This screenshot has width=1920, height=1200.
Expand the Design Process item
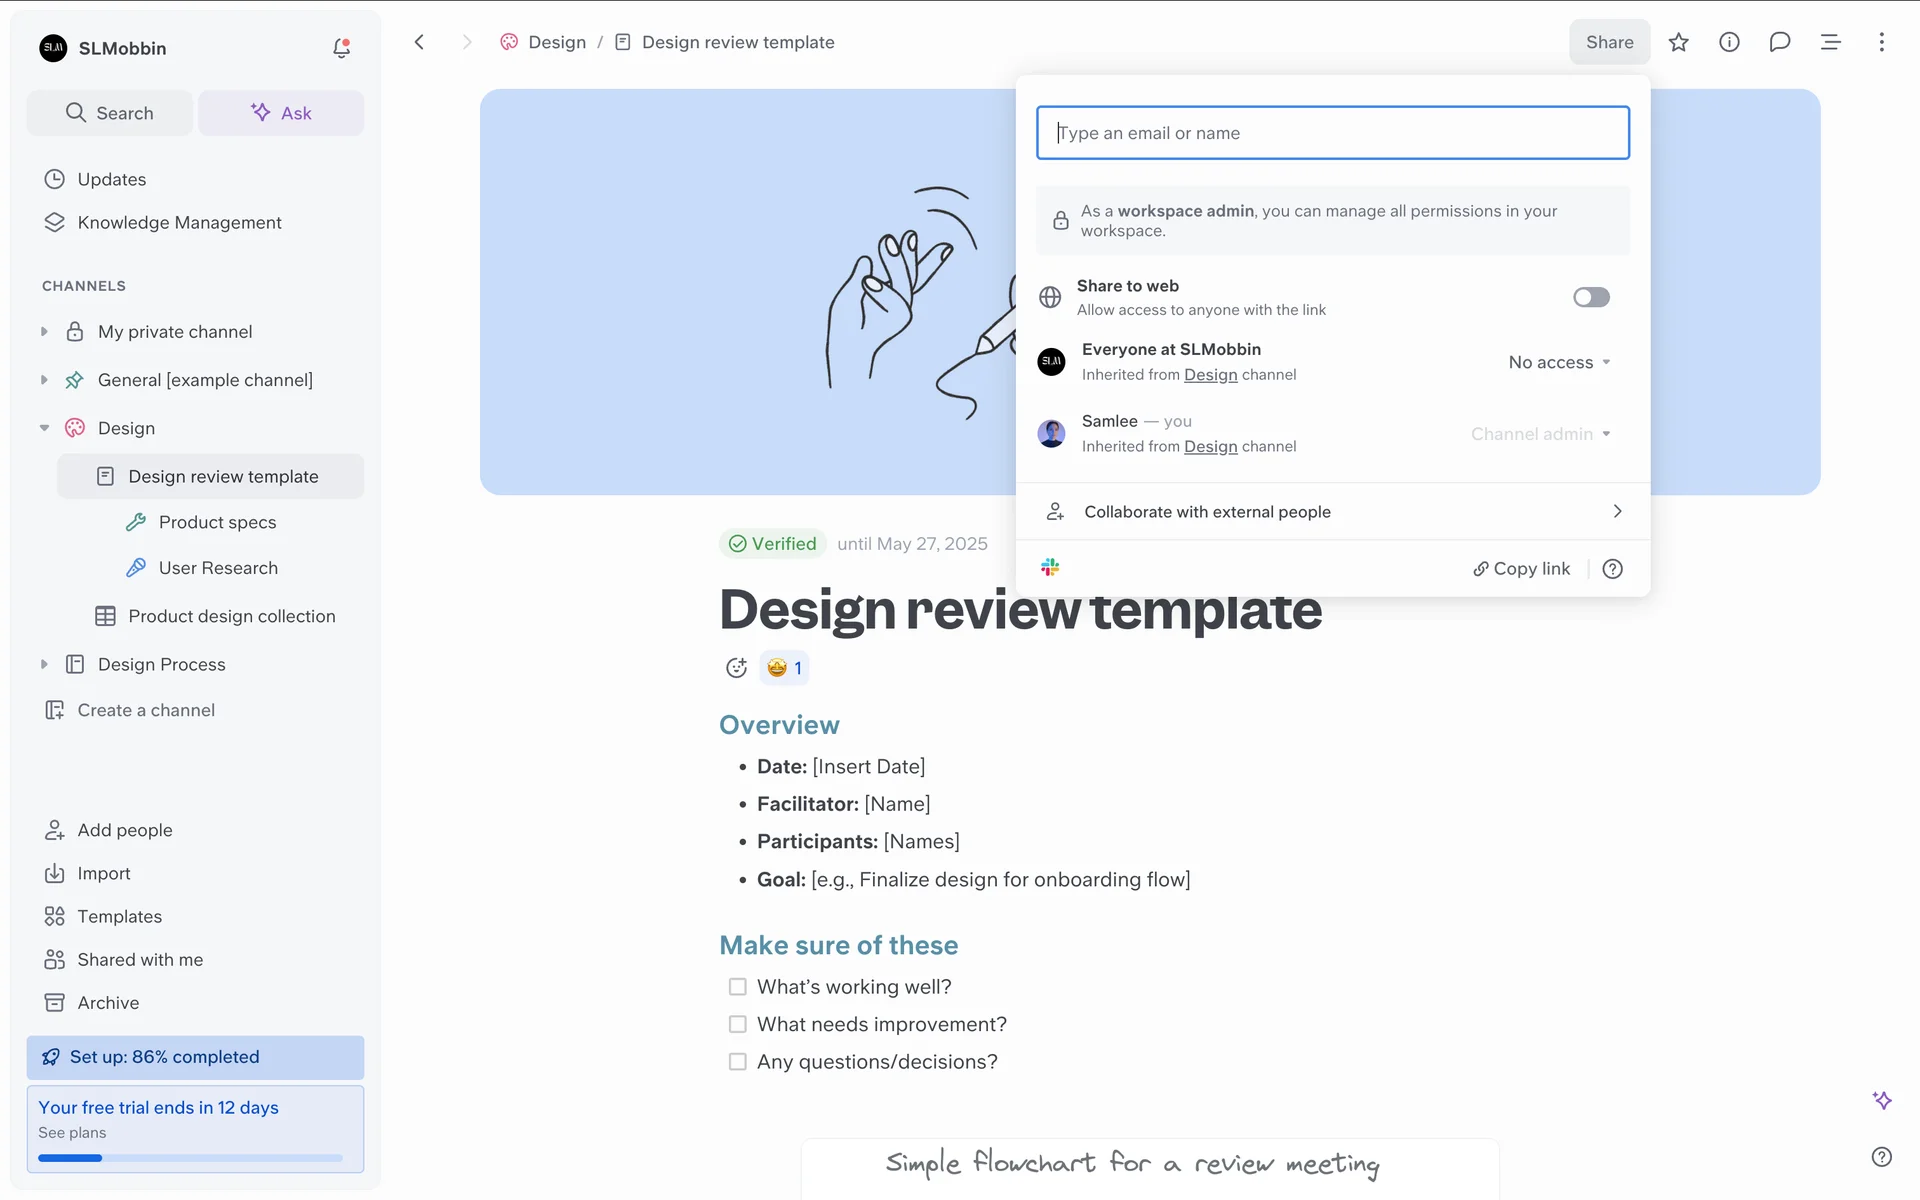pyautogui.click(x=44, y=664)
